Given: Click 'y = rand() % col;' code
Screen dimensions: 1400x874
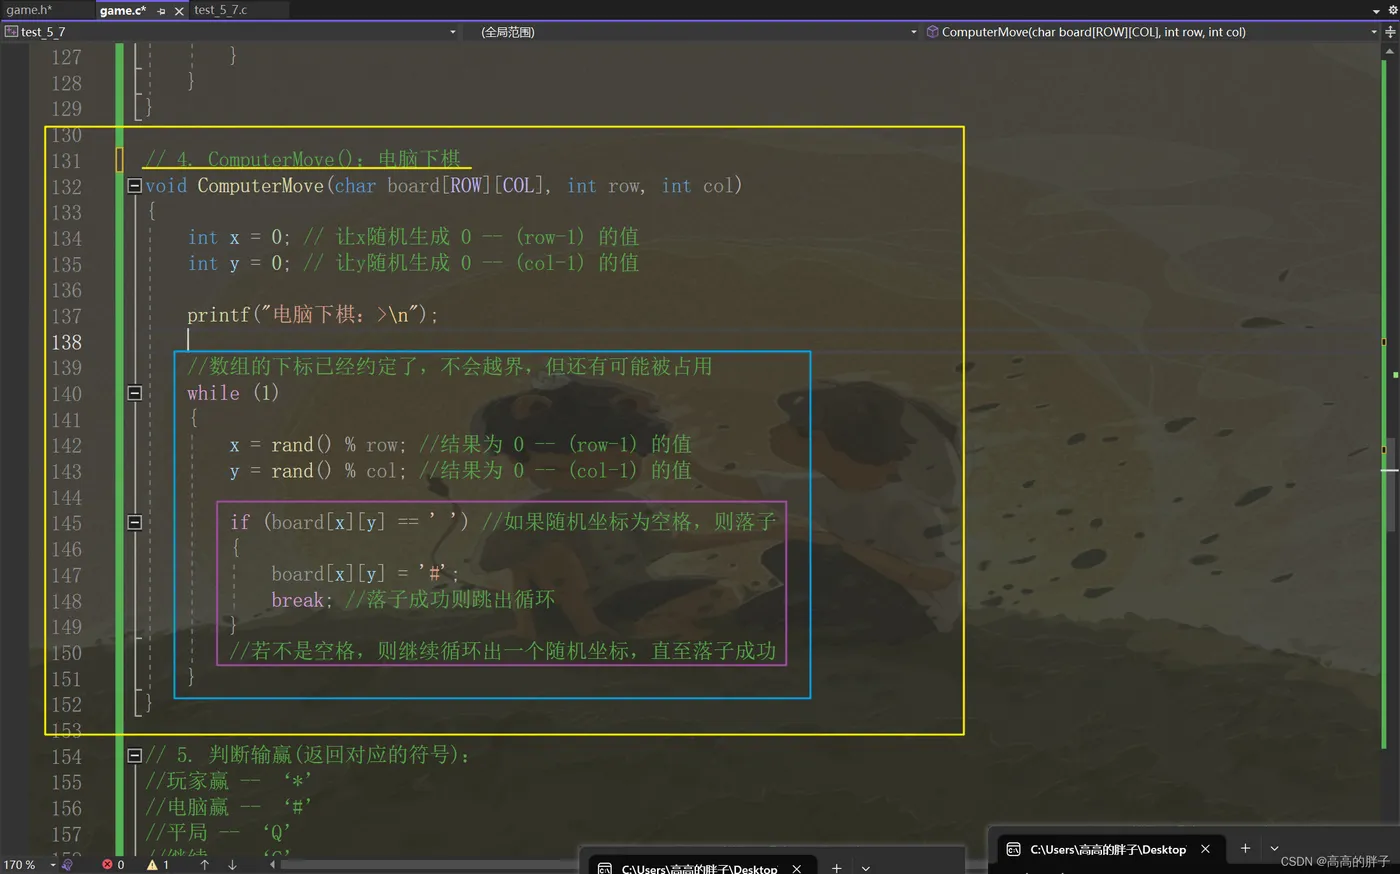Looking at the screenshot, I should coord(317,471).
